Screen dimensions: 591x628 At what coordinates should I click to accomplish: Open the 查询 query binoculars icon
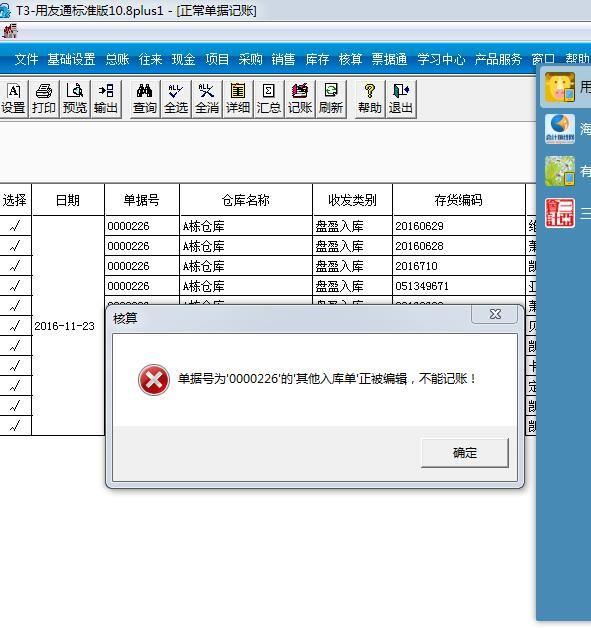145,99
